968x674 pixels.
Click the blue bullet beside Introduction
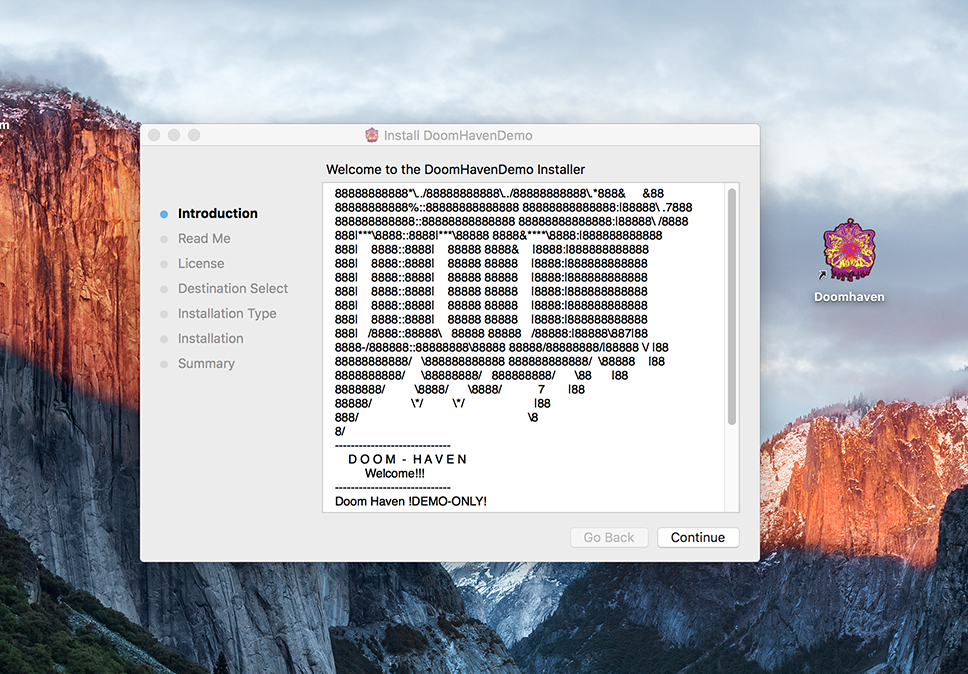(x=164, y=214)
